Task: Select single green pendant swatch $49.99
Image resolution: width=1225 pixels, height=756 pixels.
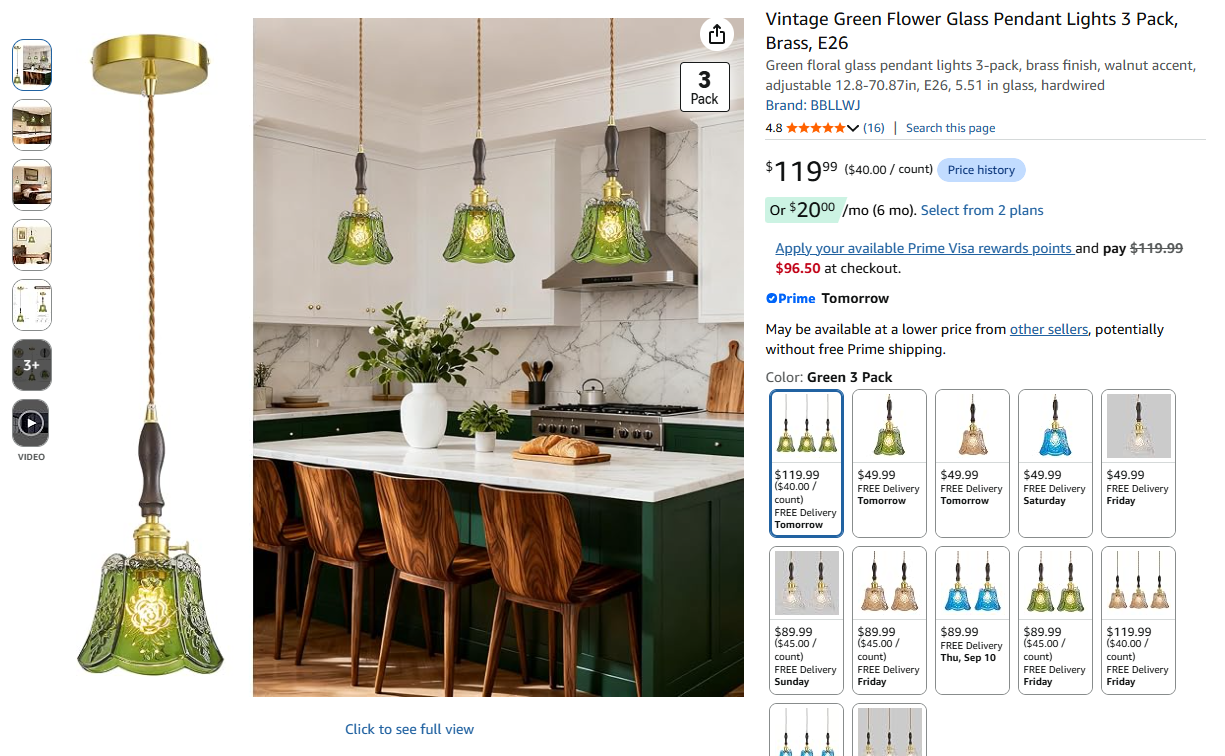Action: (x=889, y=463)
